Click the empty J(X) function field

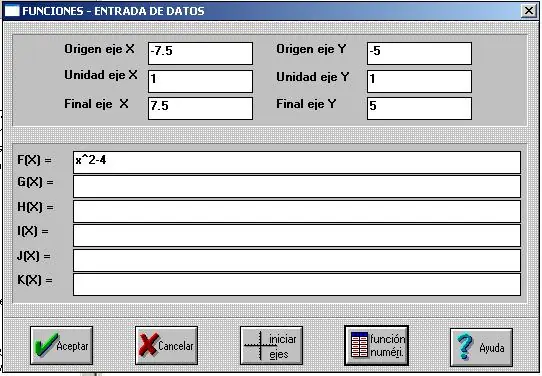click(x=297, y=260)
